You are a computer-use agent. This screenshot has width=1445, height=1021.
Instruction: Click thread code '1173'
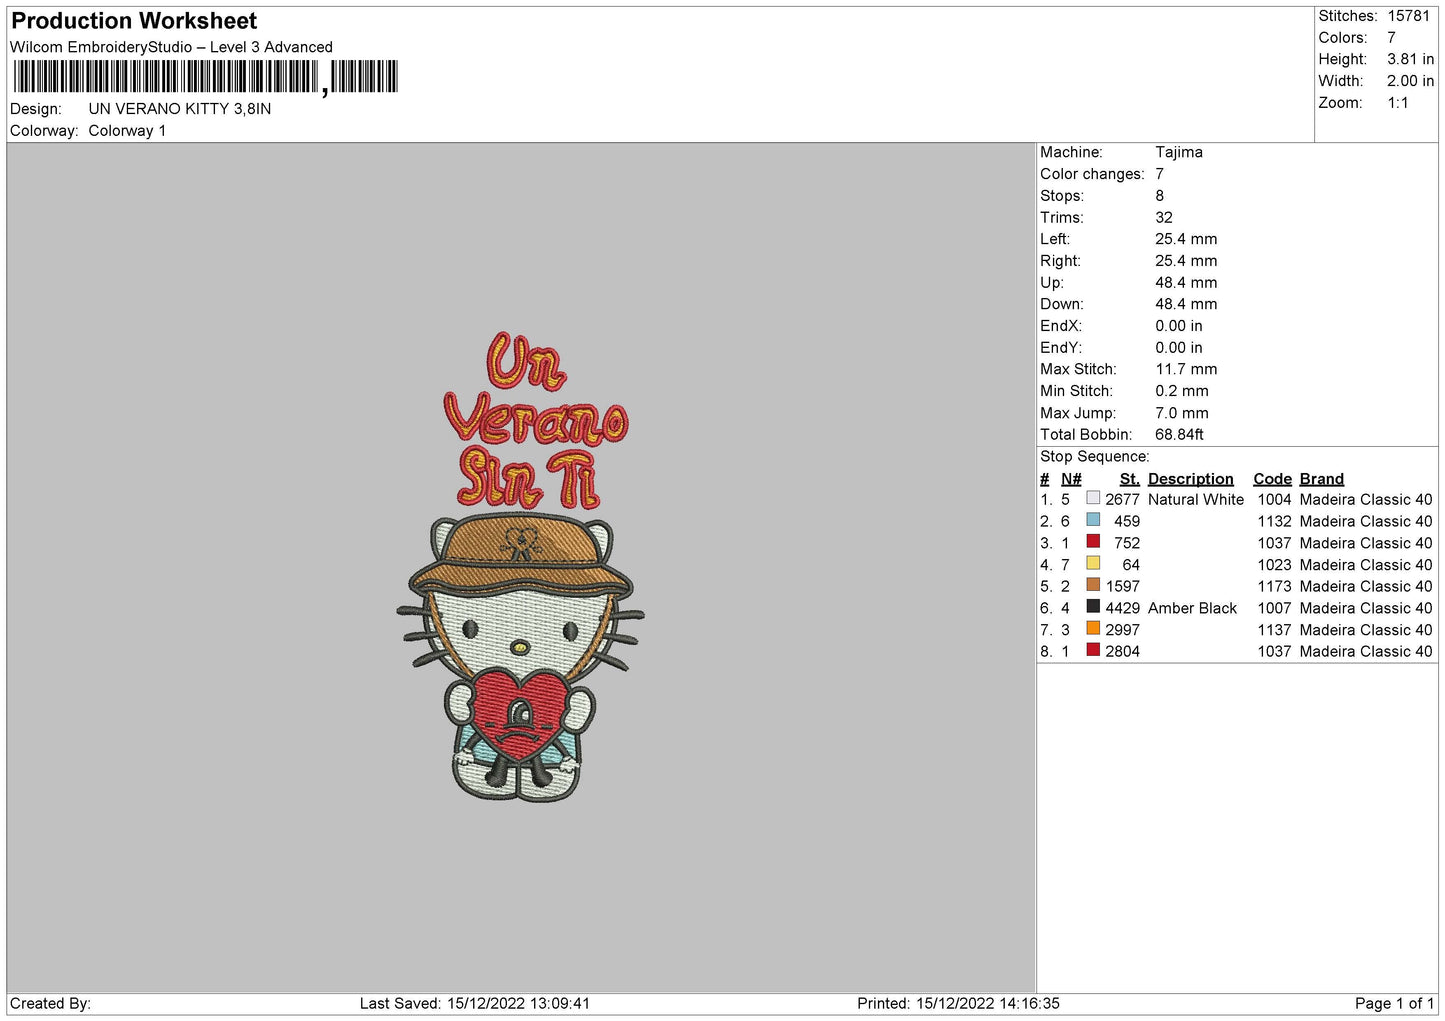point(1274,587)
